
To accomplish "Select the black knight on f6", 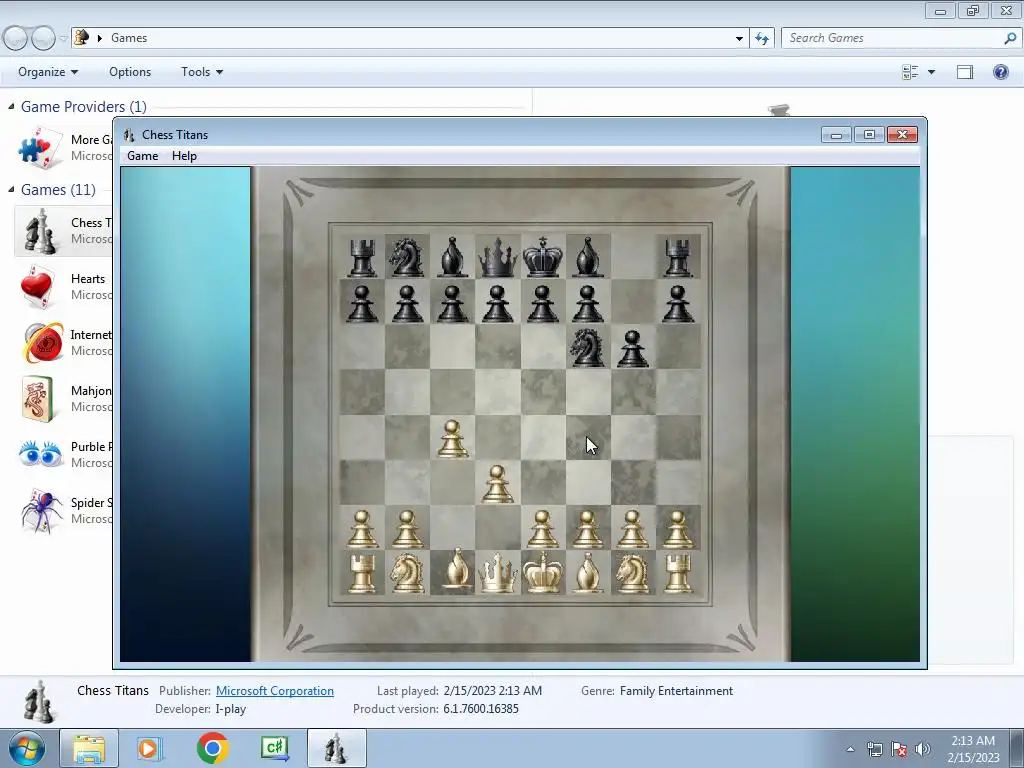I will tap(587, 347).
